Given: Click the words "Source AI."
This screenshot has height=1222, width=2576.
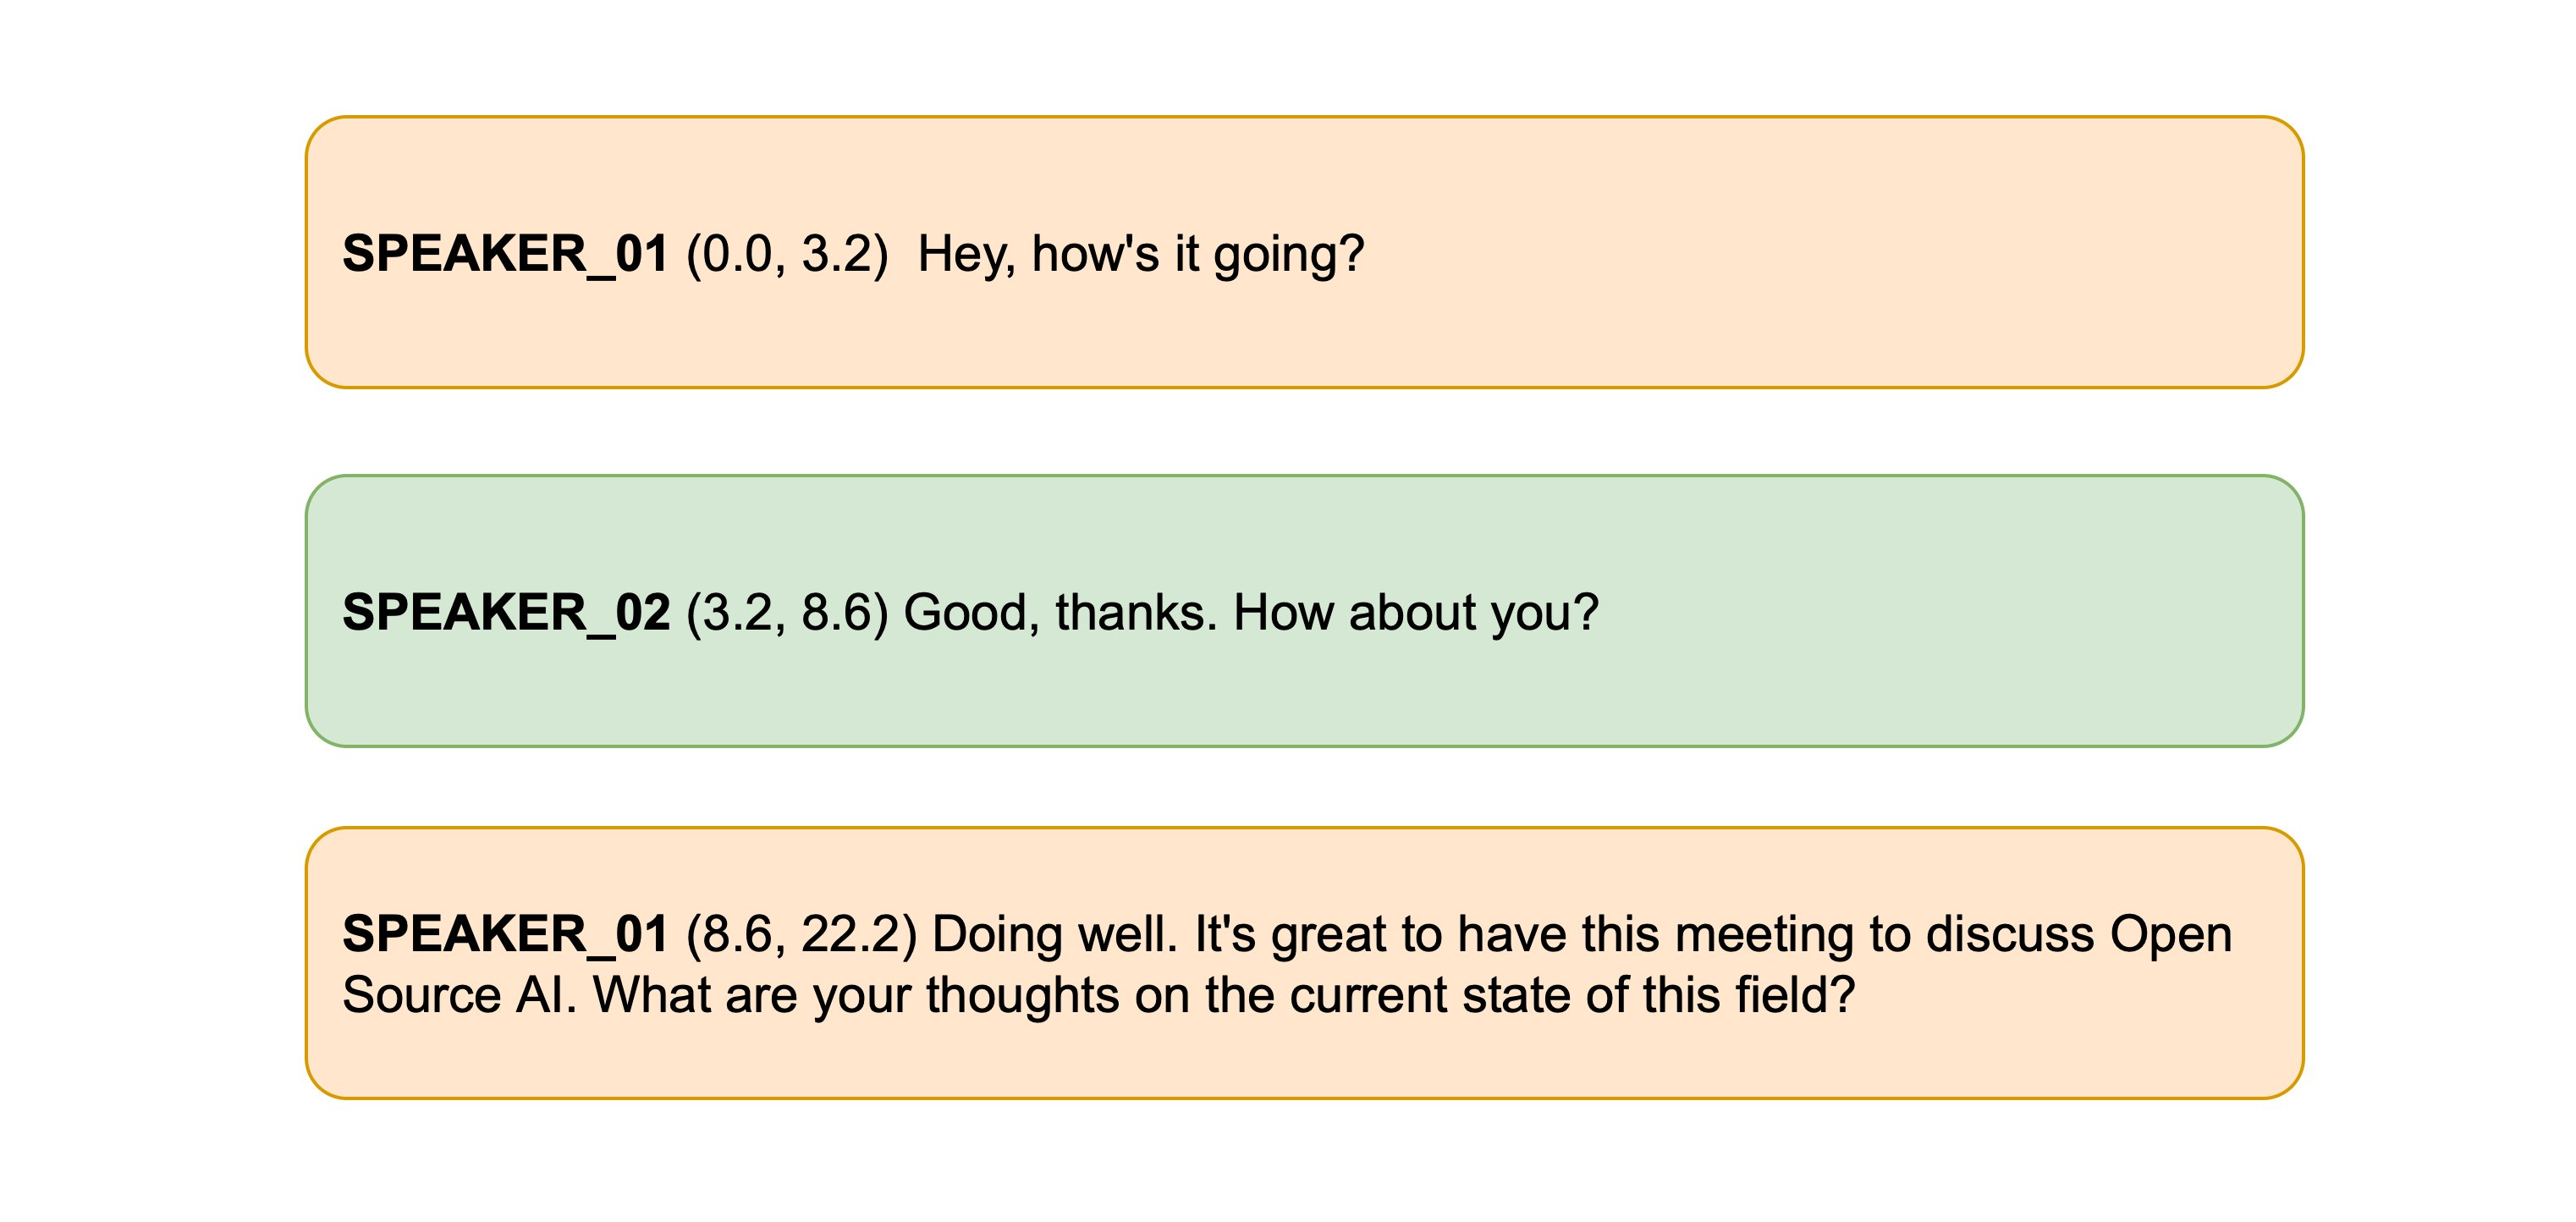Looking at the screenshot, I should (x=460, y=995).
